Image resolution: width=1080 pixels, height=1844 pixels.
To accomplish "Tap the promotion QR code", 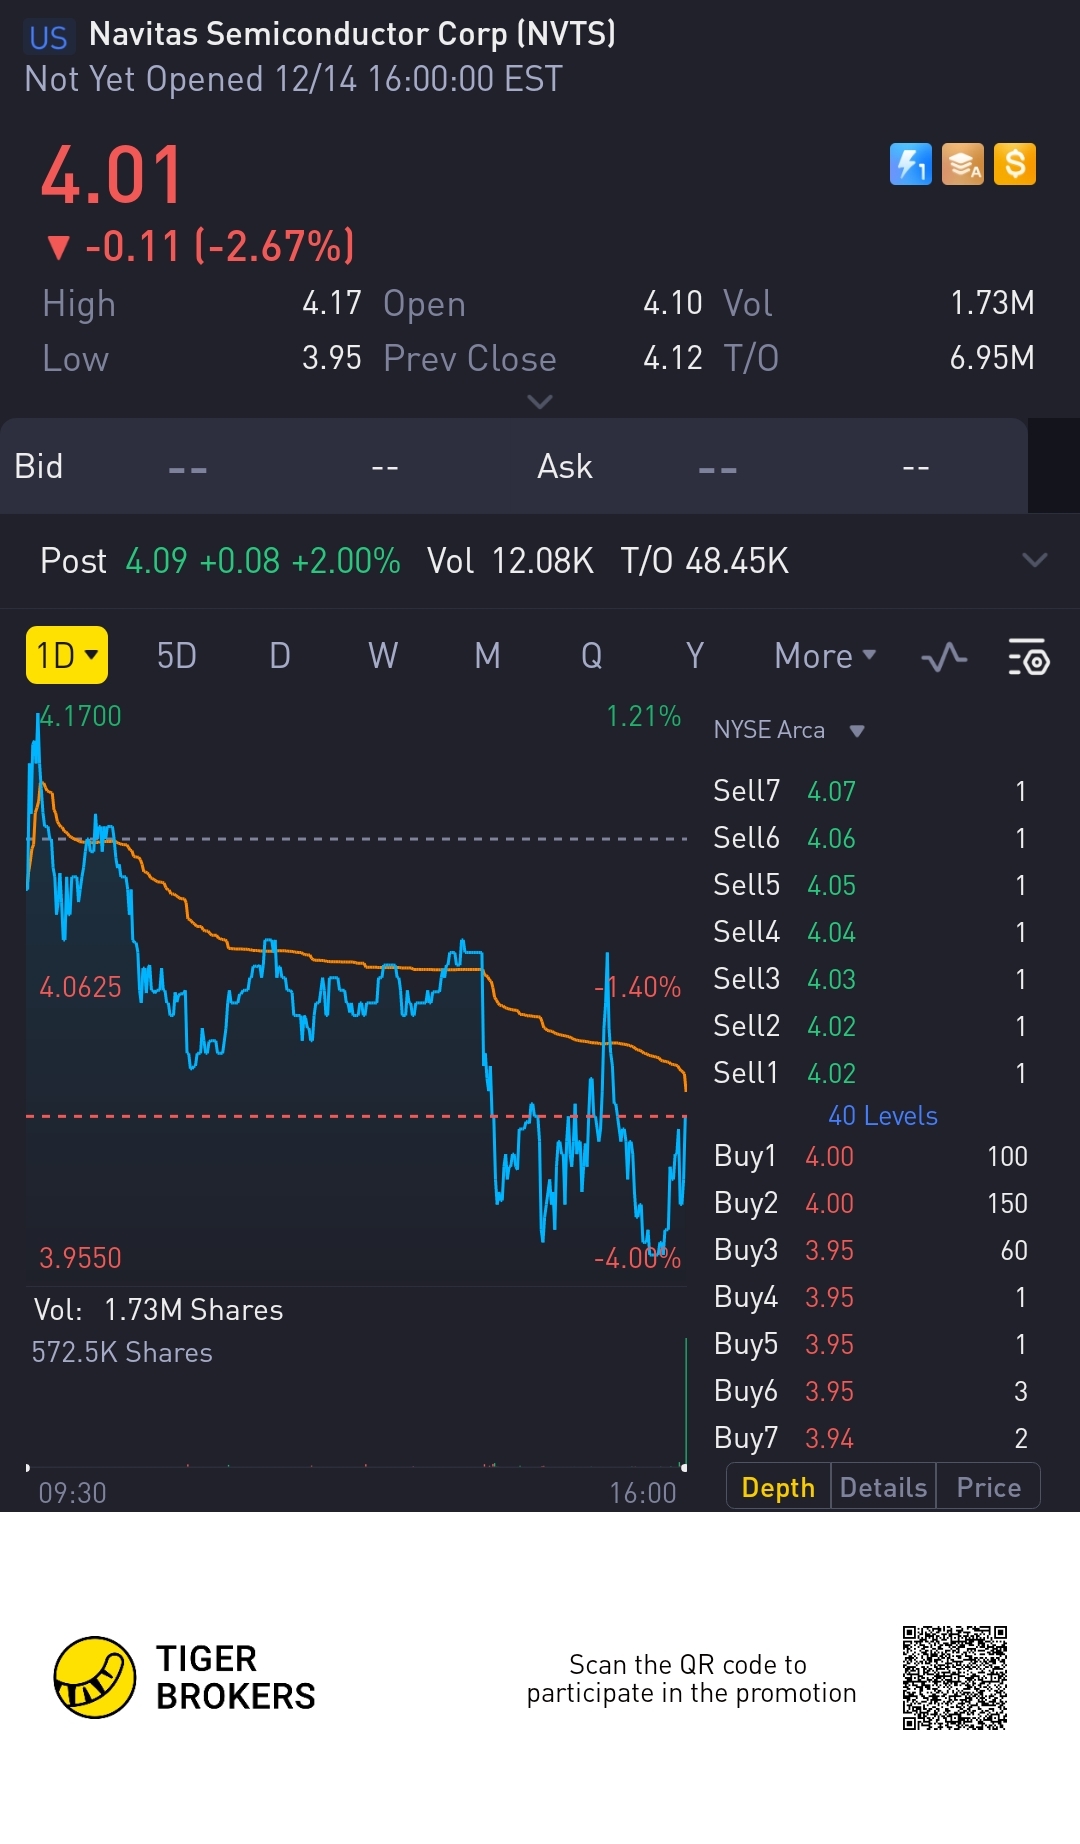I will click(x=954, y=1678).
